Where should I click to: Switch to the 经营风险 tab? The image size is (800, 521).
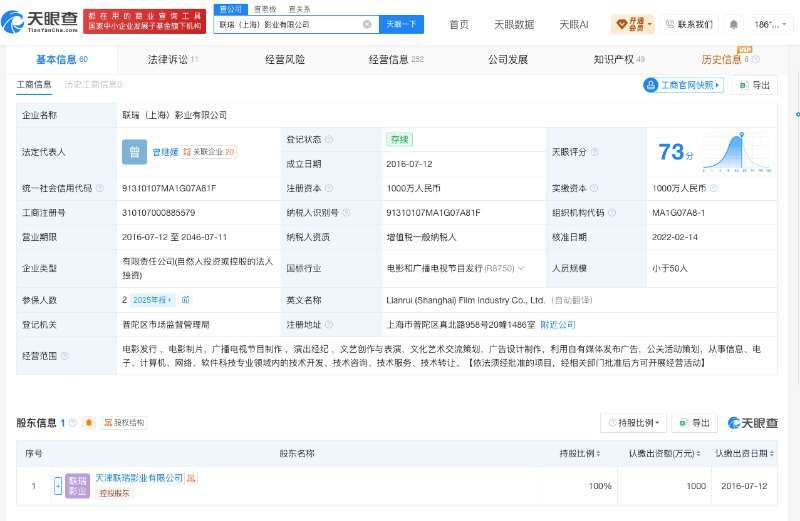[285, 60]
